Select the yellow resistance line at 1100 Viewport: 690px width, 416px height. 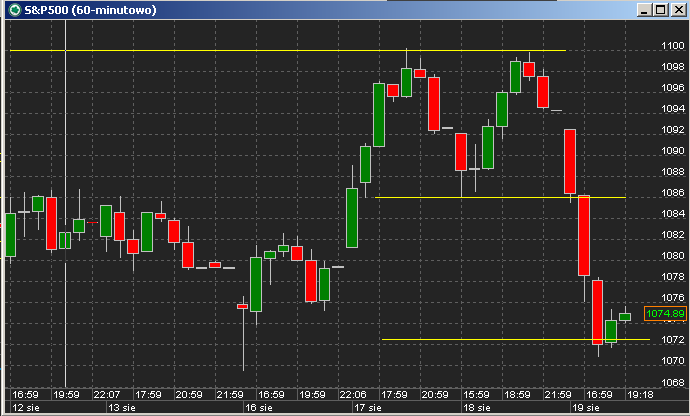point(288,51)
